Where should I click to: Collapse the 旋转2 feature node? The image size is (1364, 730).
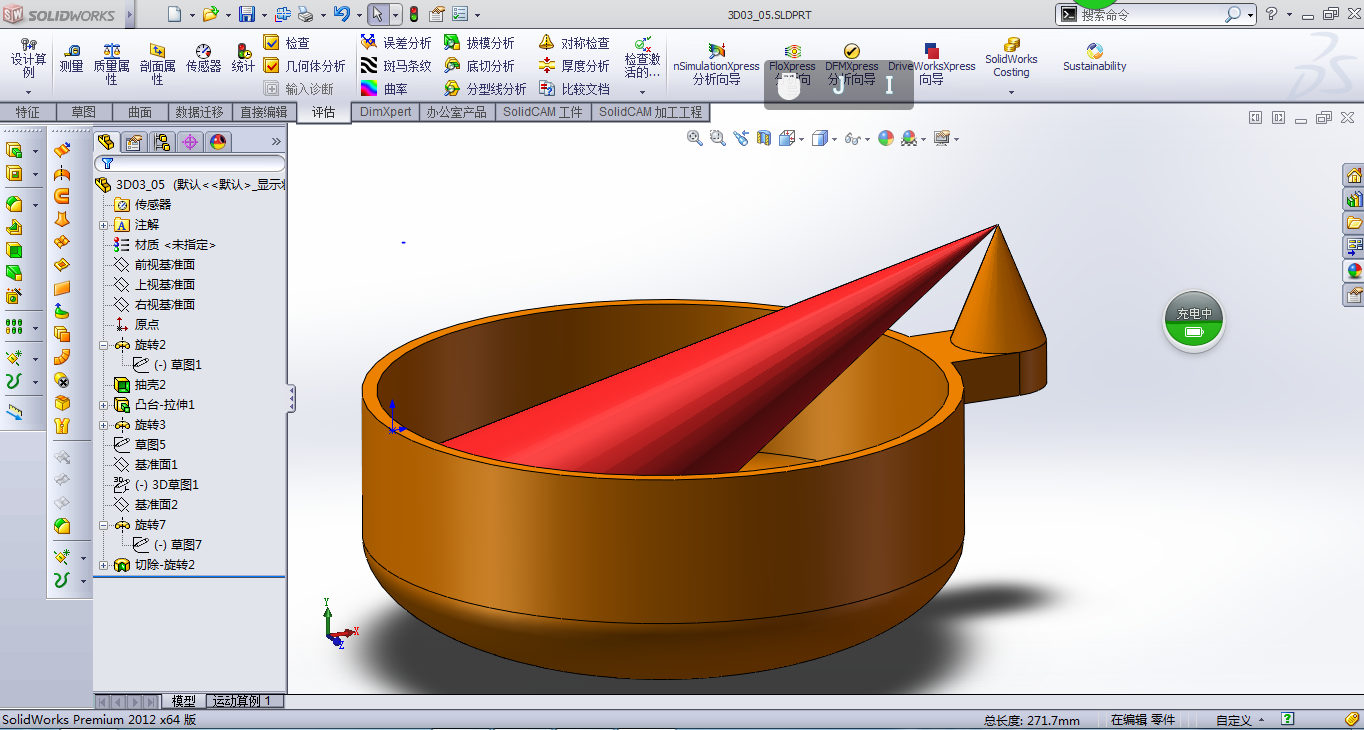click(x=104, y=345)
